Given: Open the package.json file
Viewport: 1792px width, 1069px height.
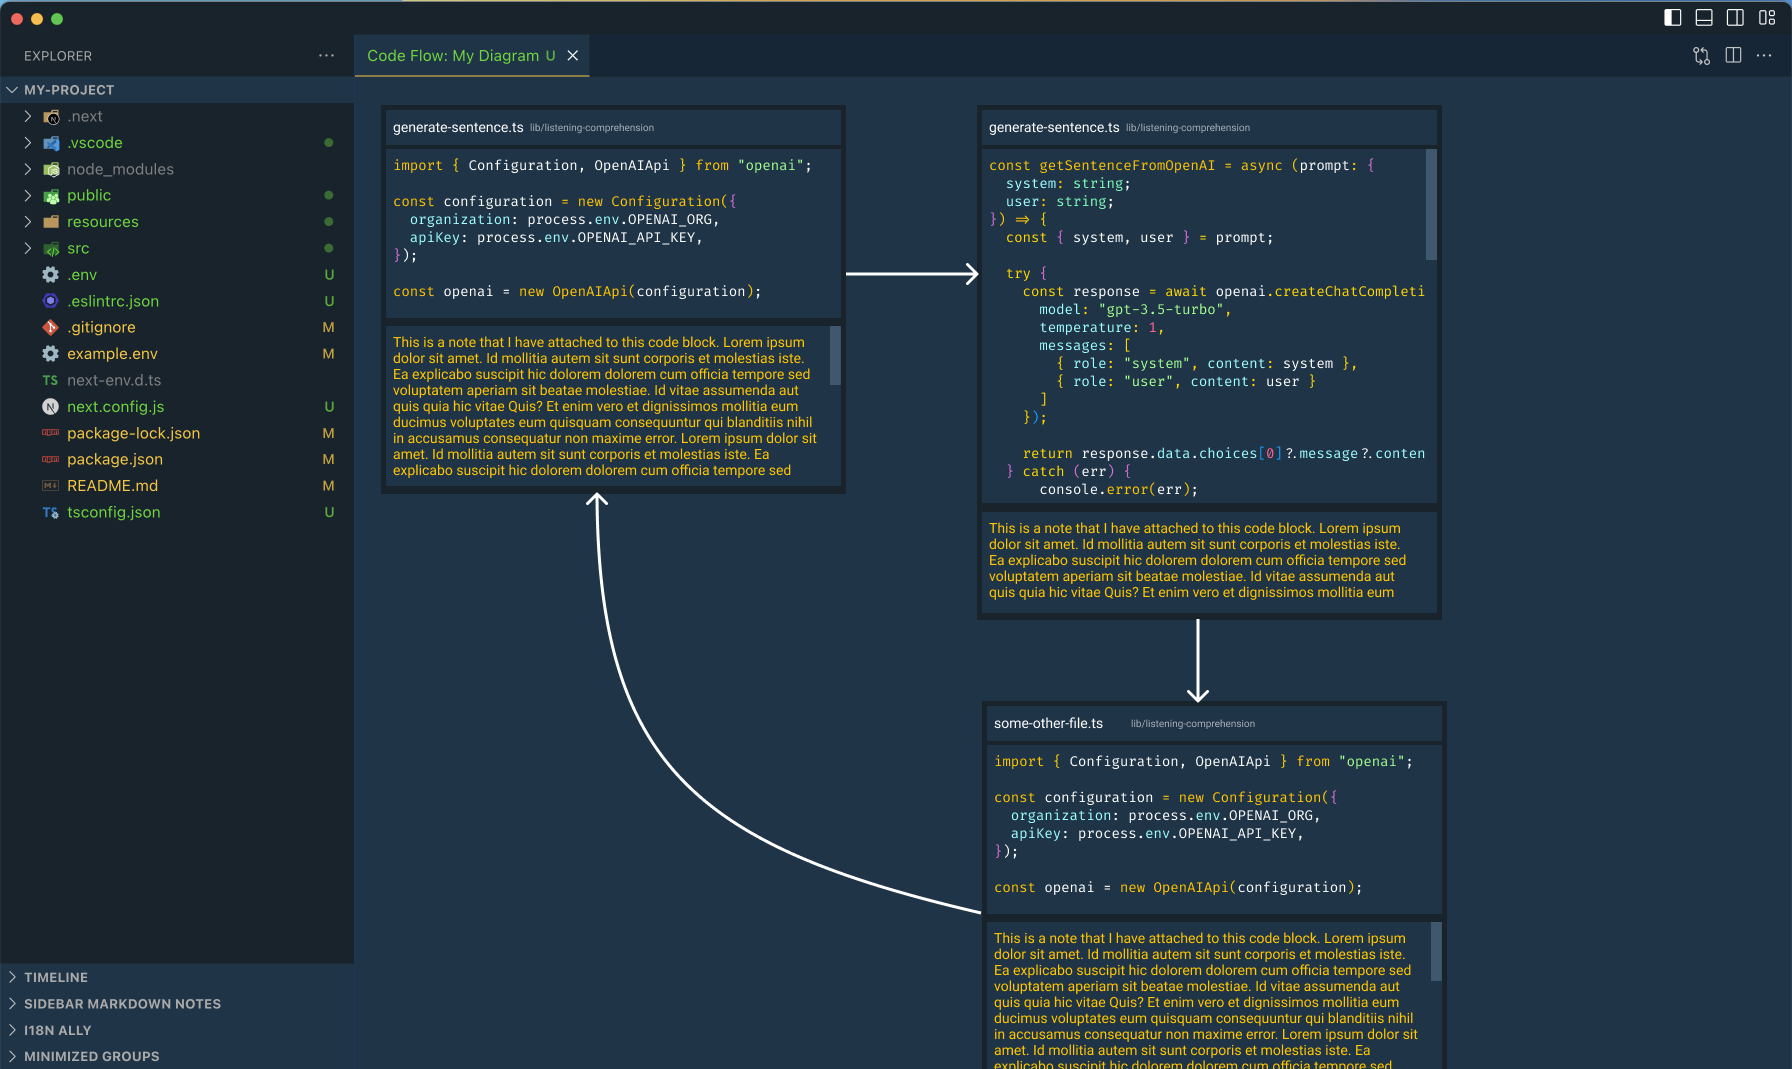Looking at the screenshot, I should tap(115, 459).
